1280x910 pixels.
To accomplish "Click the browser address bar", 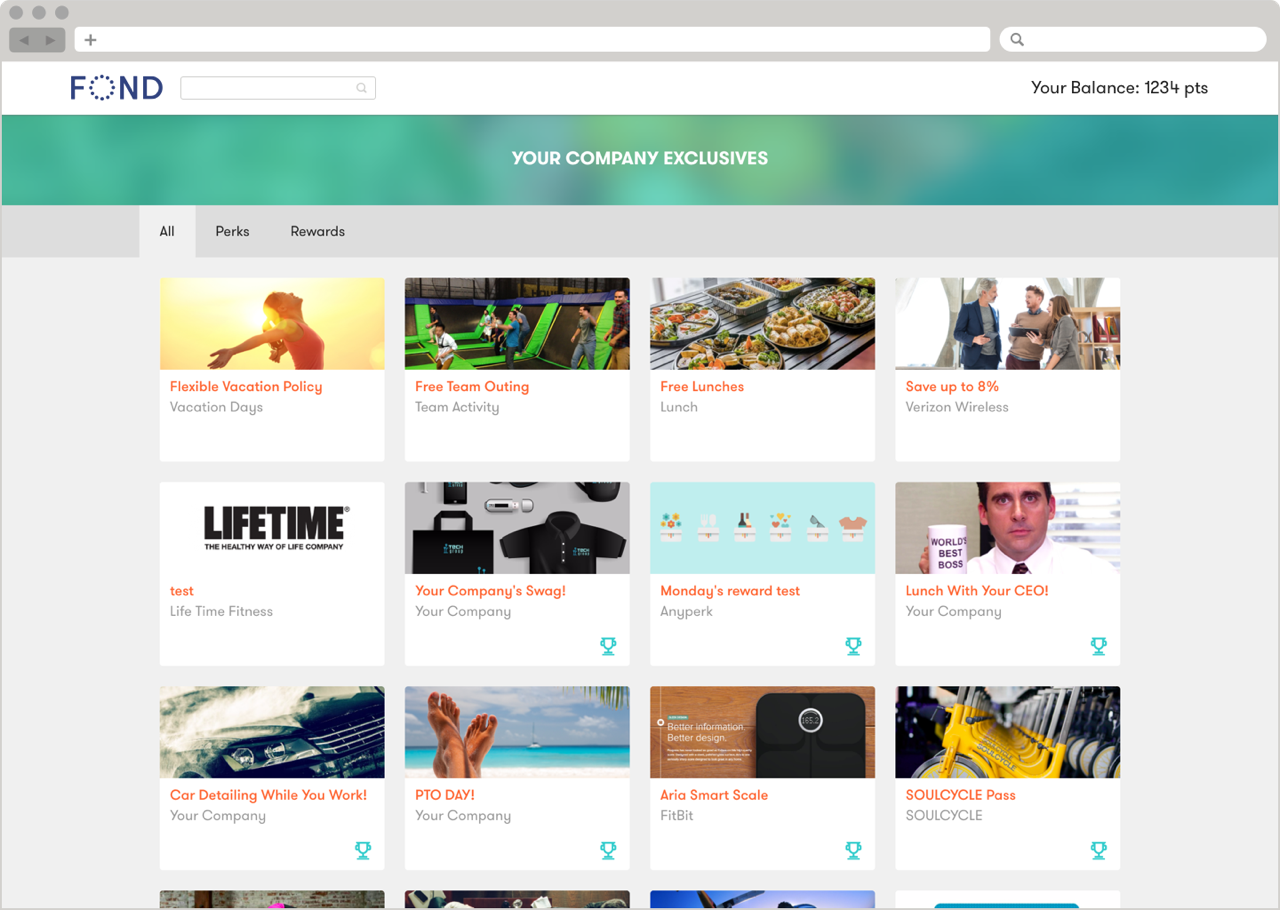I will tap(532, 40).
